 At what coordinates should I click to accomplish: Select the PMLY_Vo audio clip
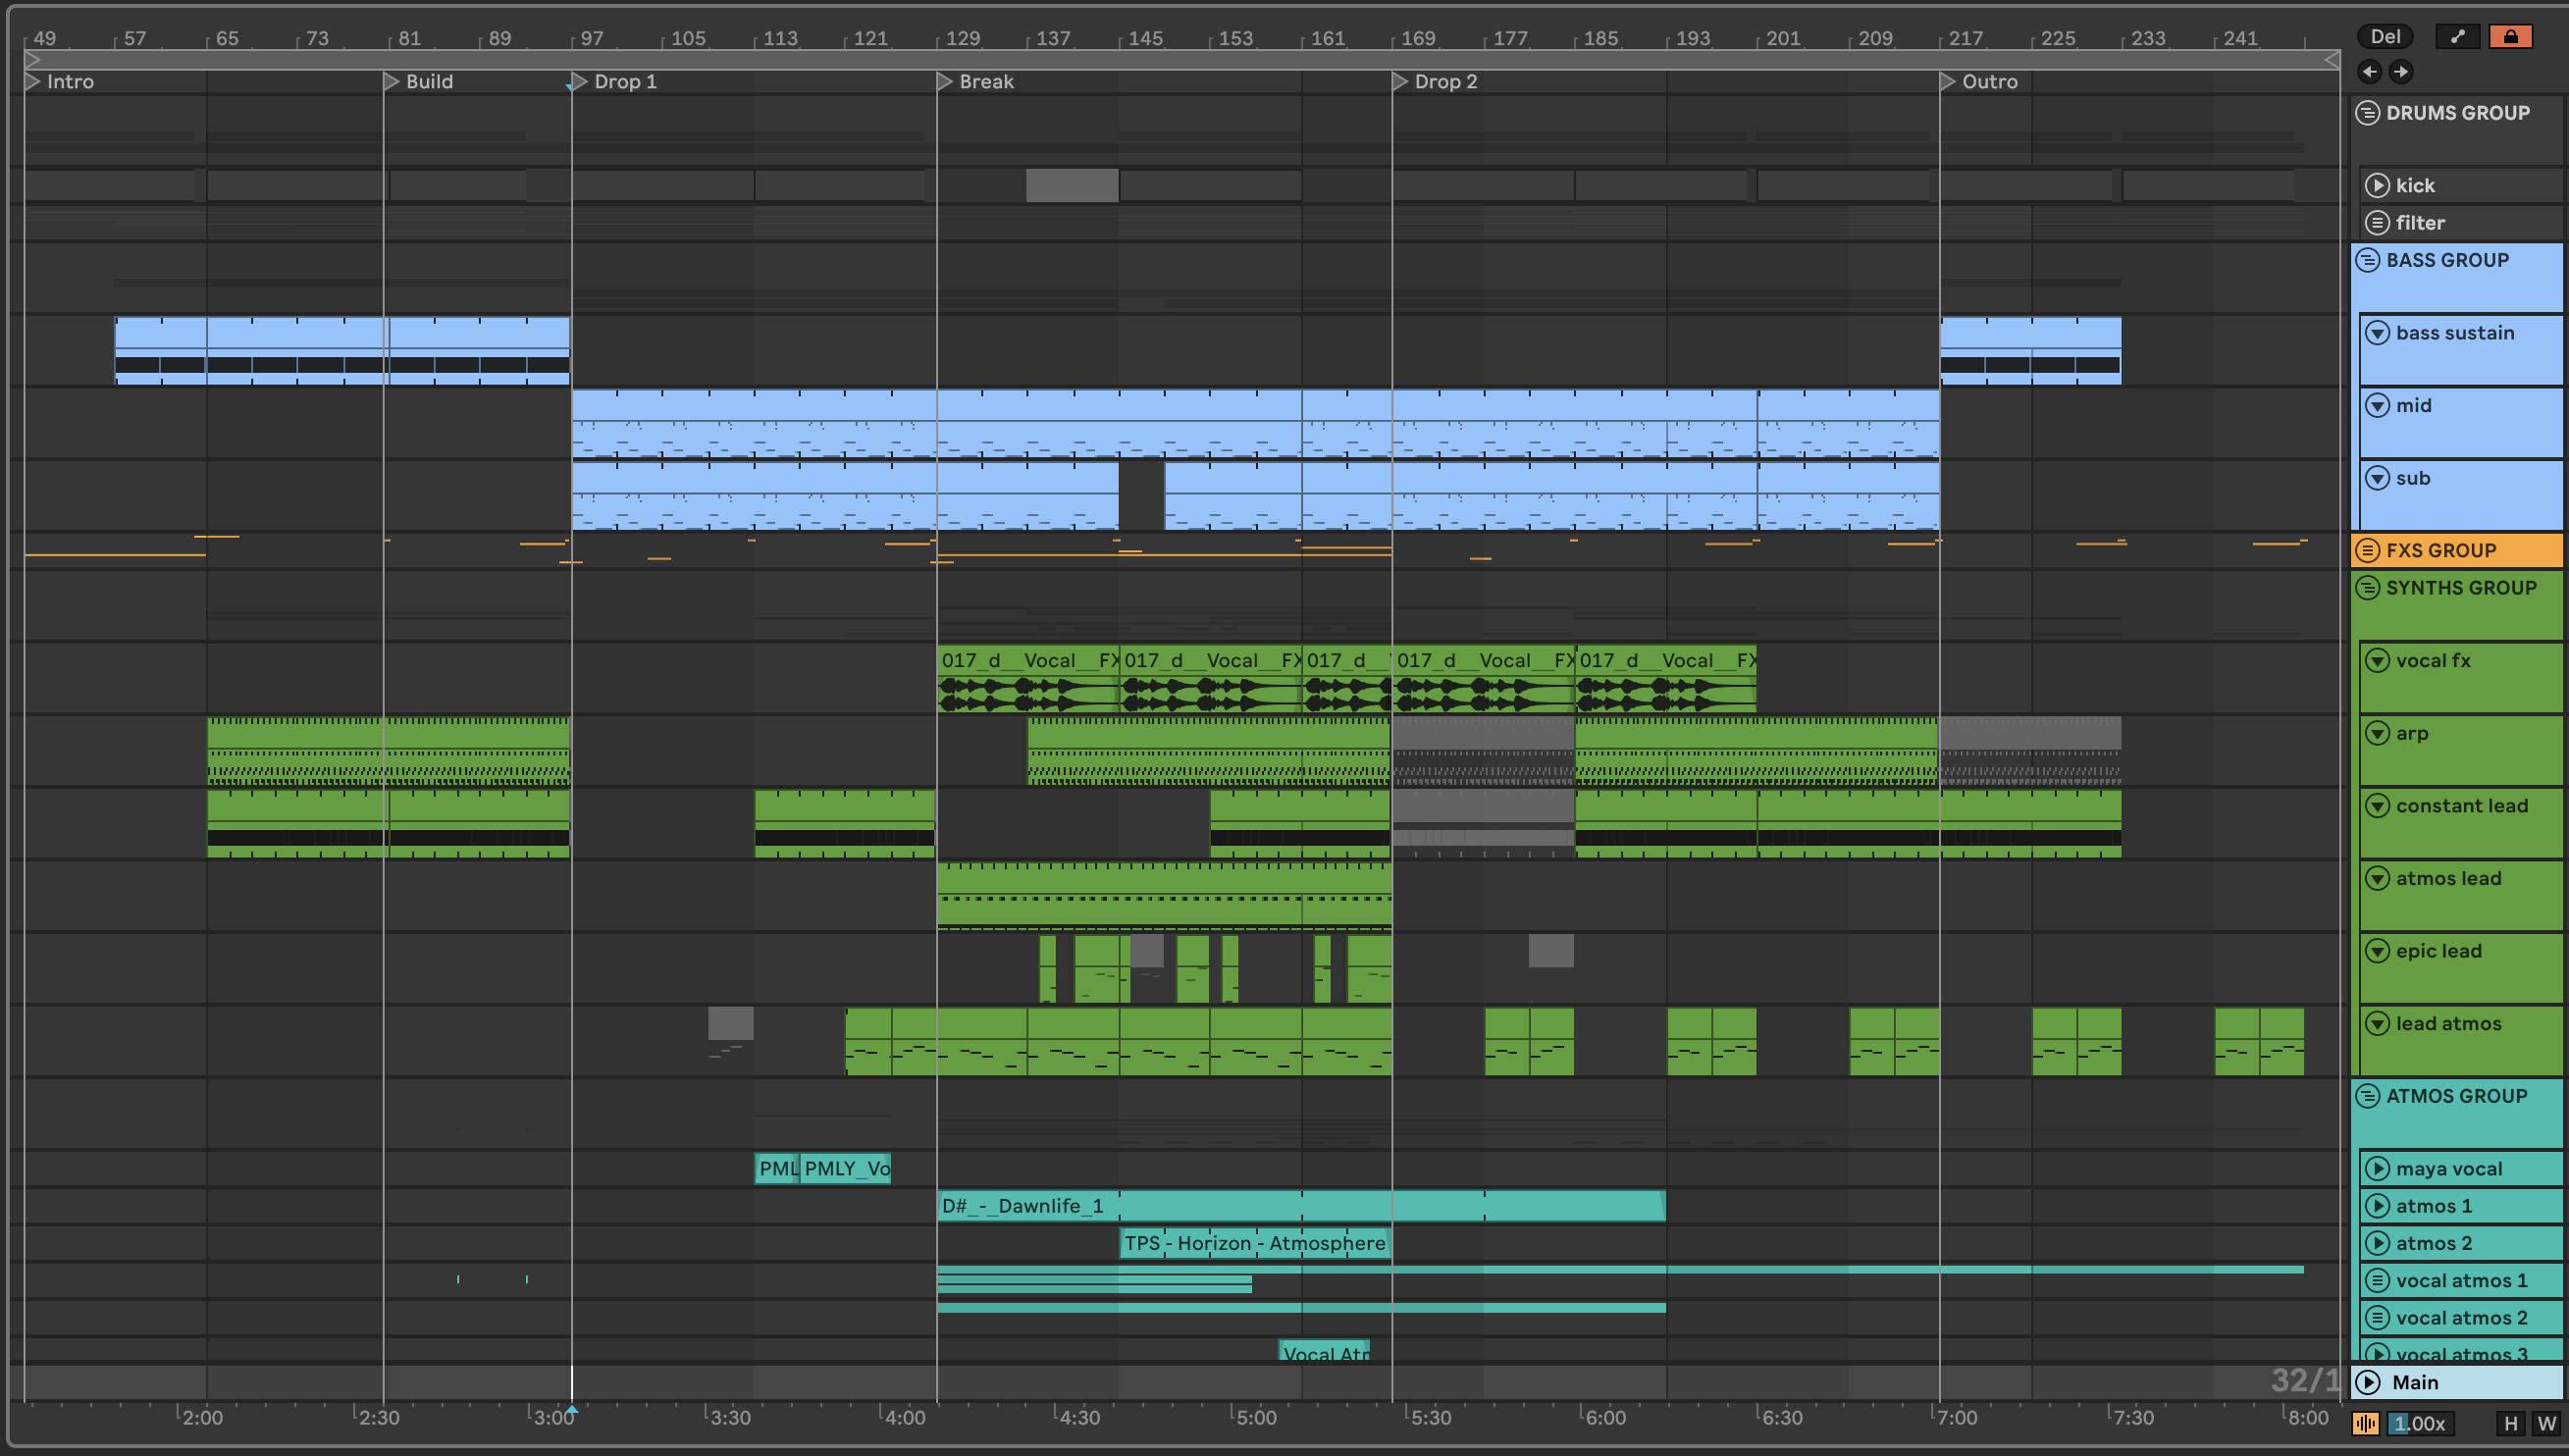845,1169
